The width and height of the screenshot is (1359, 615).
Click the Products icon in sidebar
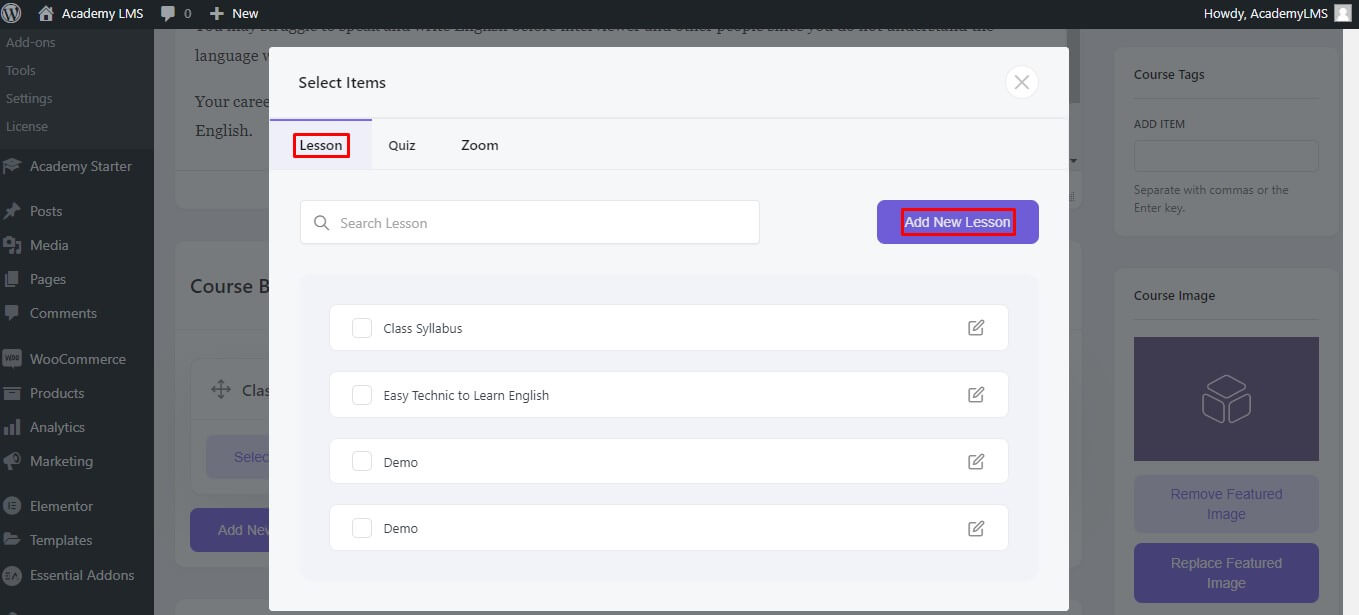coord(12,393)
